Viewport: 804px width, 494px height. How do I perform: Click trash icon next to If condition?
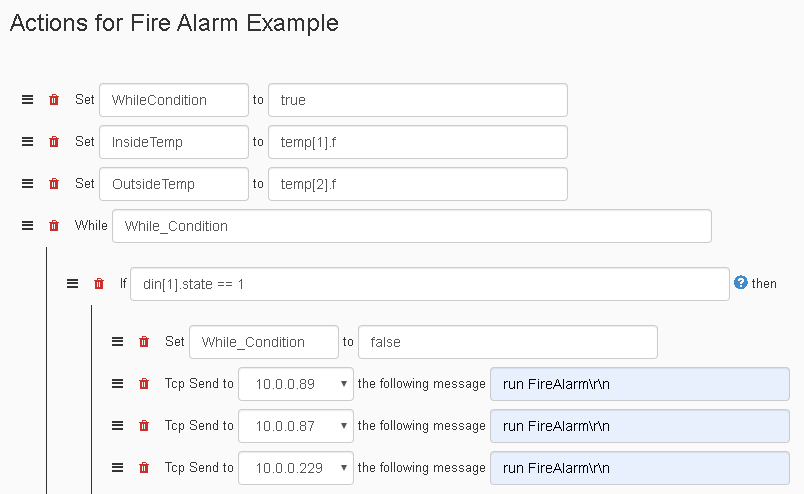point(99,284)
